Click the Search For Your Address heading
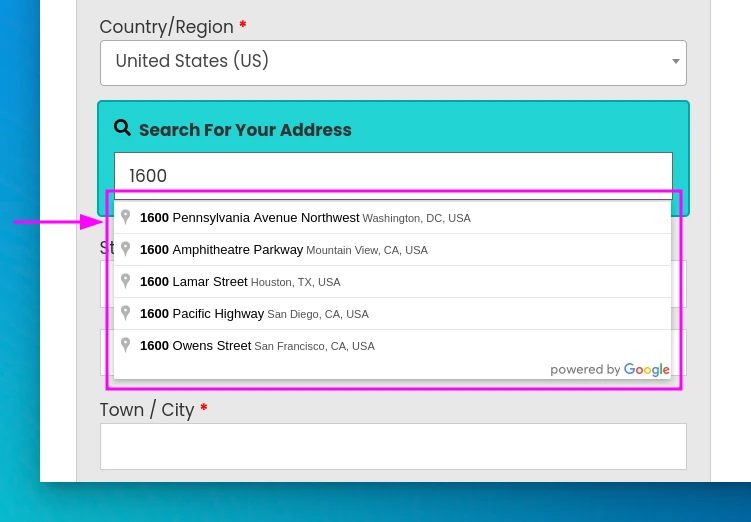The height and width of the screenshot is (522, 751). coord(245,130)
